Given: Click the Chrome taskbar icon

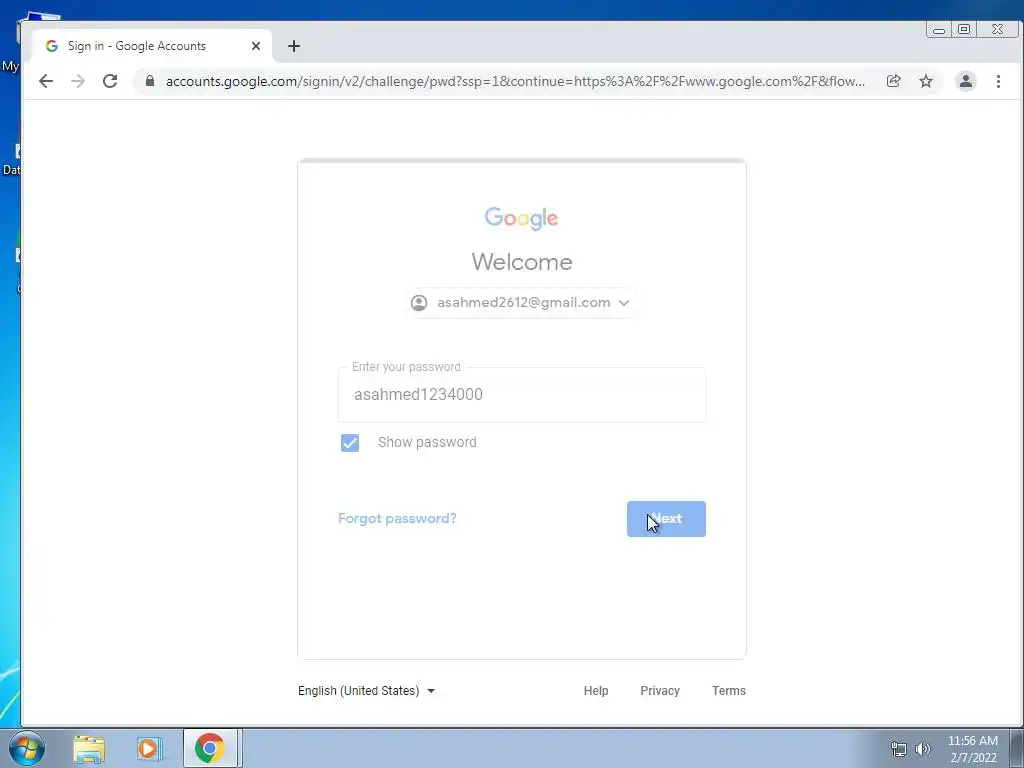Looking at the screenshot, I should pos(210,748).
